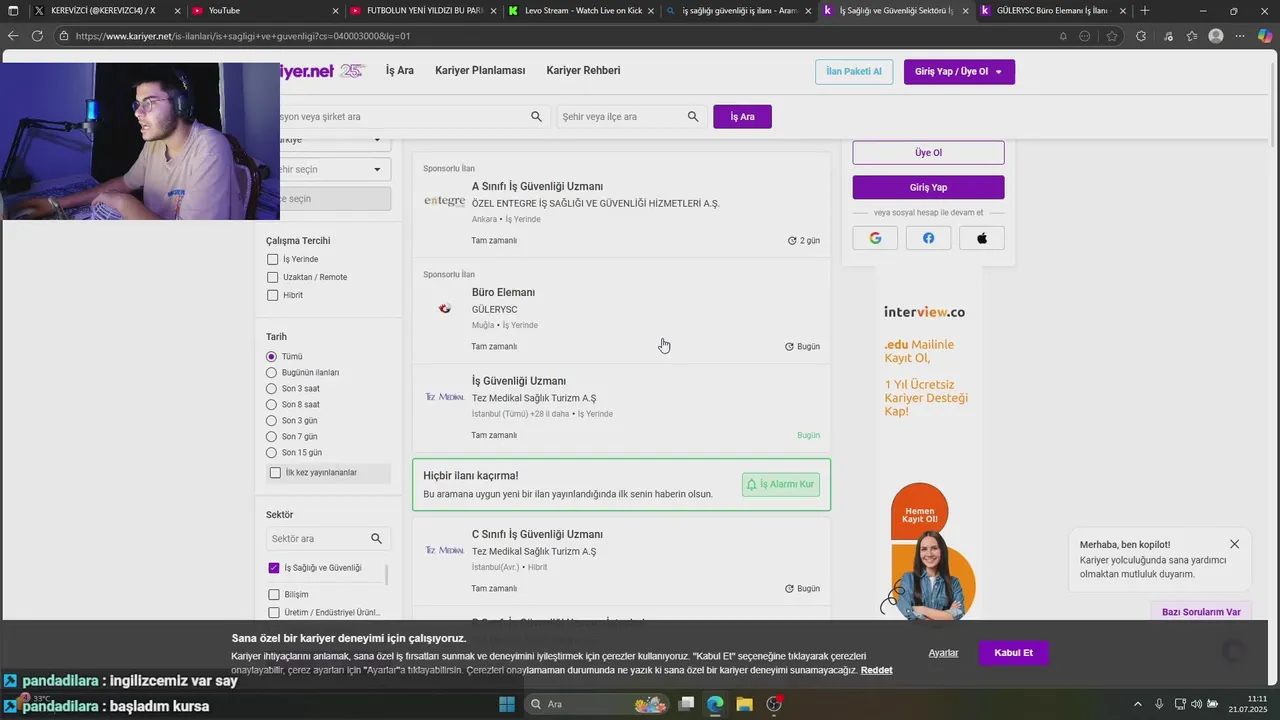1280x720 pixels.
Task: Open OBS Studio from taskbar
Action: pos(774,704)
